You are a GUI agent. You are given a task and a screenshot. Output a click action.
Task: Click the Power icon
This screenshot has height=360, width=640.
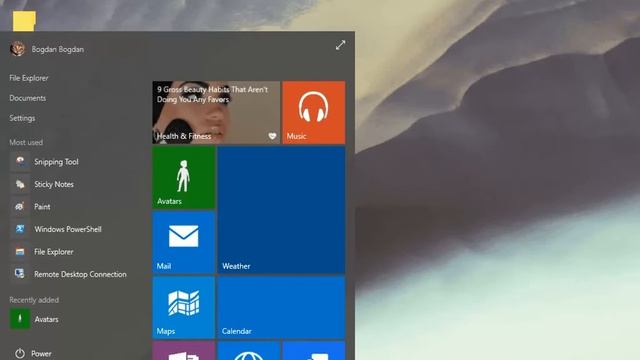point(20,353)
